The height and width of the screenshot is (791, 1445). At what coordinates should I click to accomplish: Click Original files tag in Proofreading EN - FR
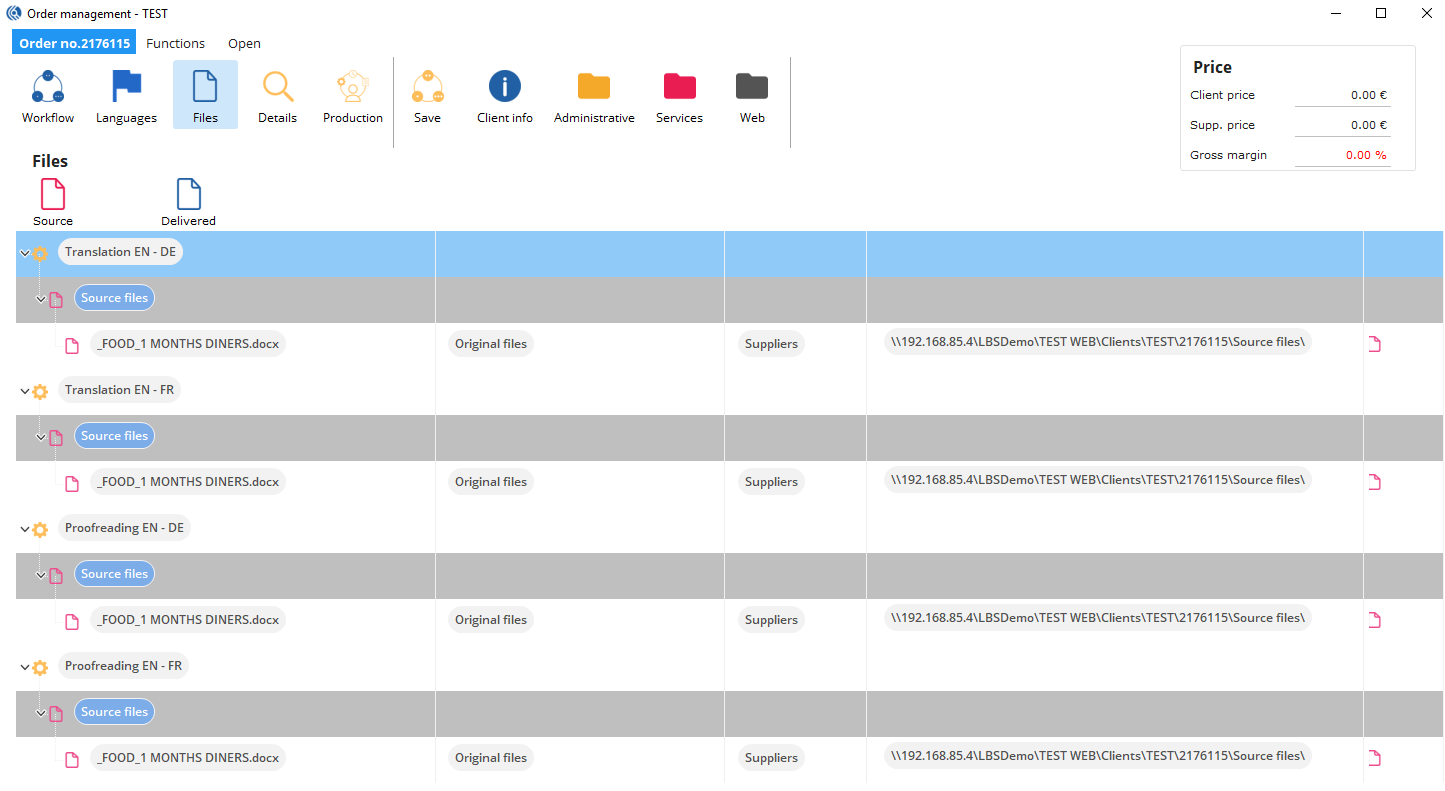(x=490, y=758)
